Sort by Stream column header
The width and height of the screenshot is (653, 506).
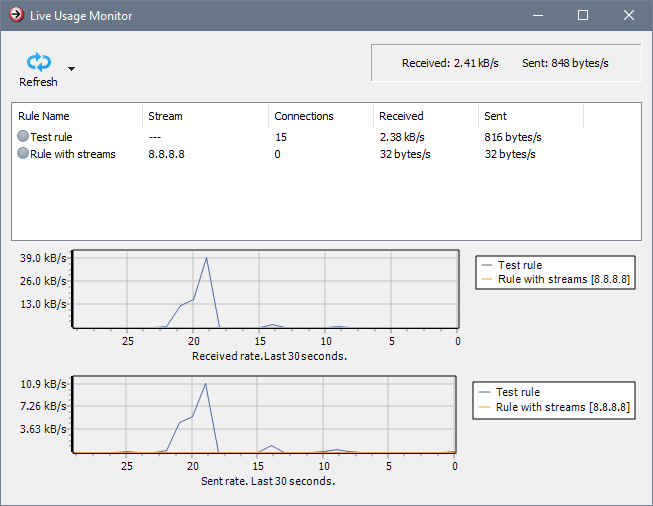pos(165,116)
